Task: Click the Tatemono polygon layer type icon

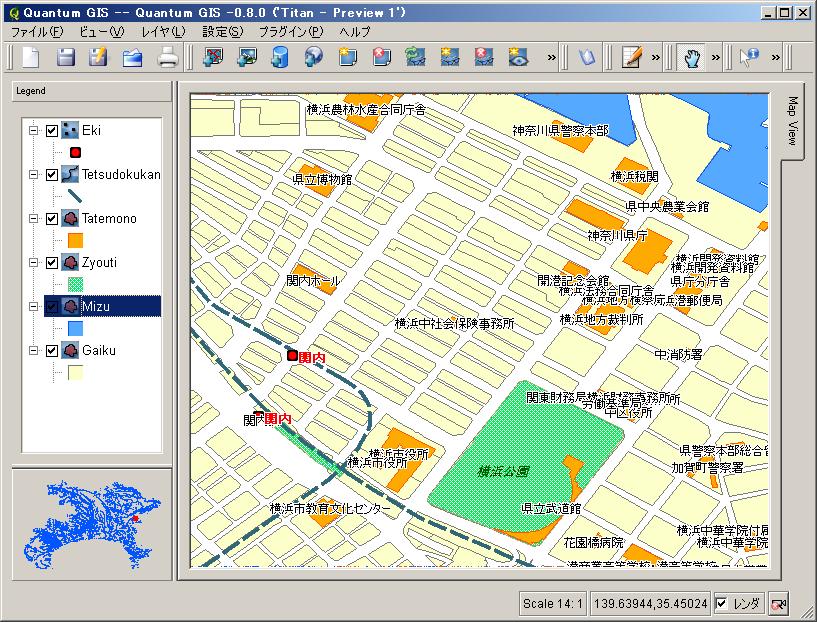Action: [70, 218]
